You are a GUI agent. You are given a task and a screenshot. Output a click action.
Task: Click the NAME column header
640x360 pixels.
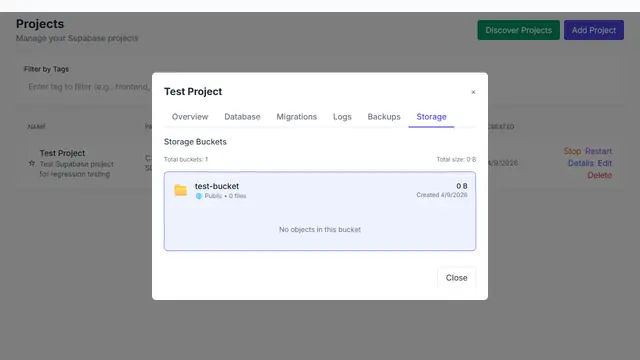tap(37, 127)
